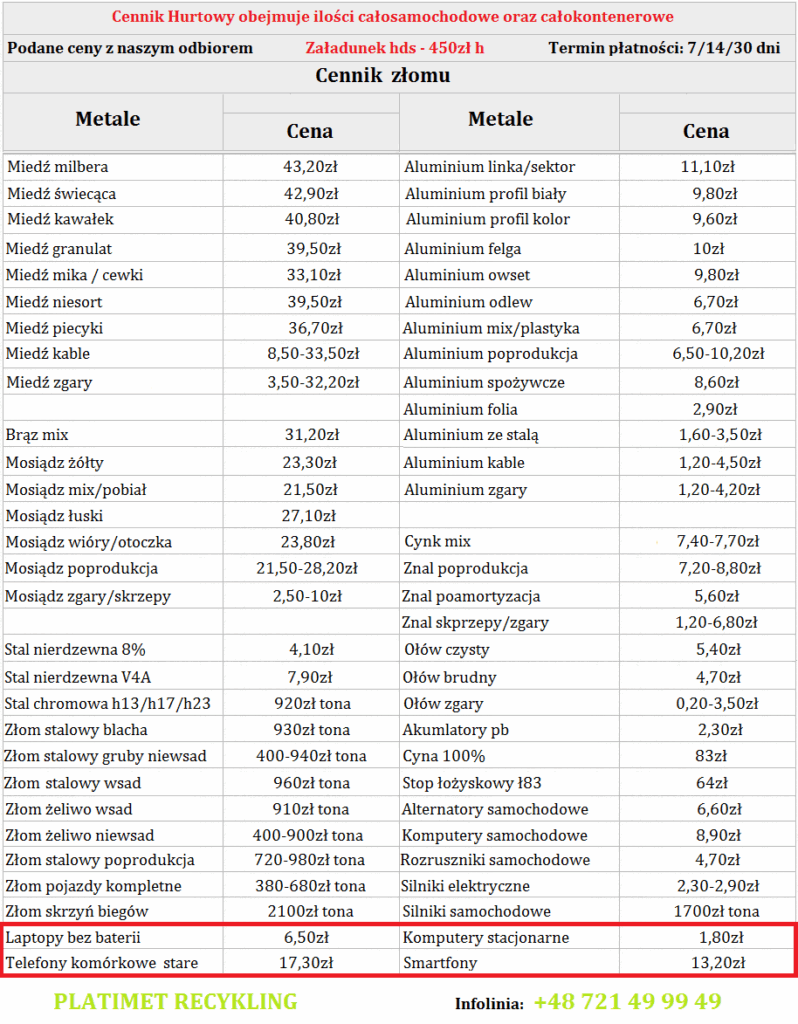Click the infolinia phone number +48 721 49 99 49
The height and width of the screenshot is (1024, 798).
[627, 1001]
